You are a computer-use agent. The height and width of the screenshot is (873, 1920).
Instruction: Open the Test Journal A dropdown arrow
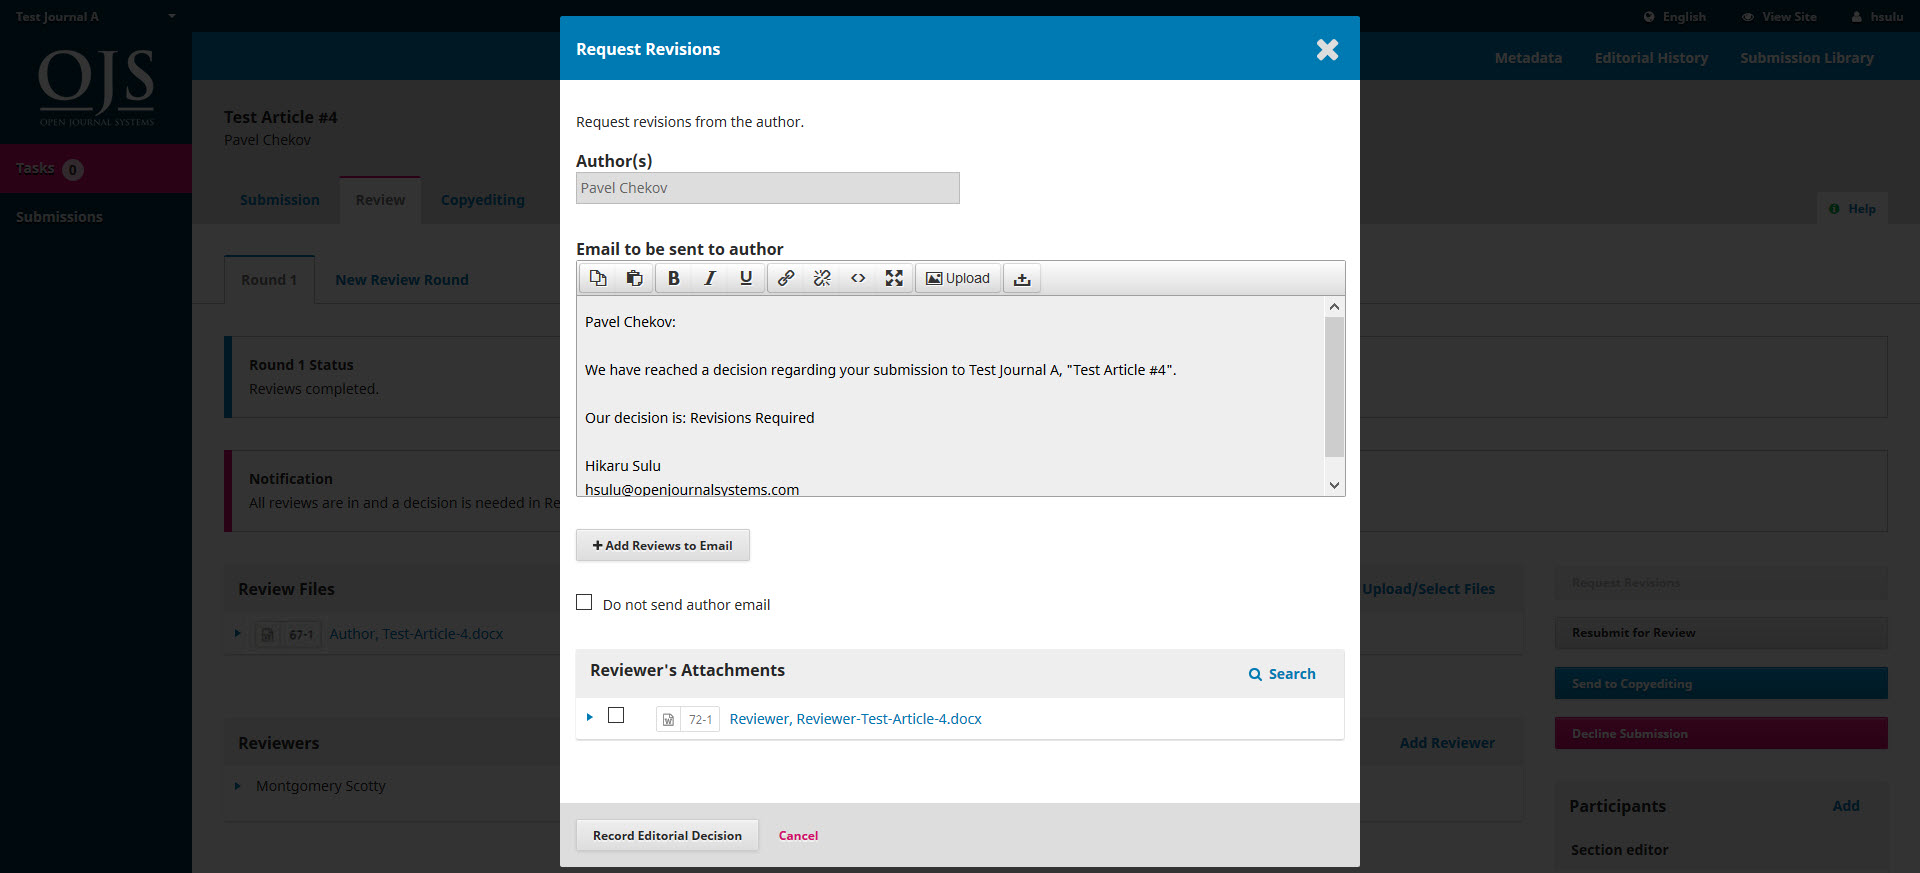(x=172, y=16)
